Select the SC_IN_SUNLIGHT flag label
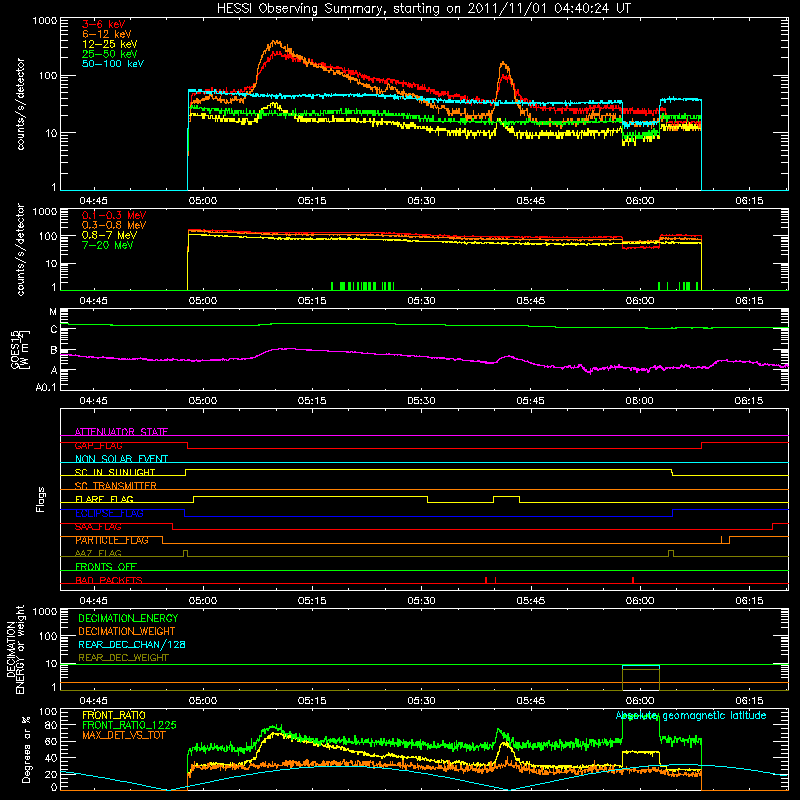The image size is (800, 800). (x=115, y=472)
